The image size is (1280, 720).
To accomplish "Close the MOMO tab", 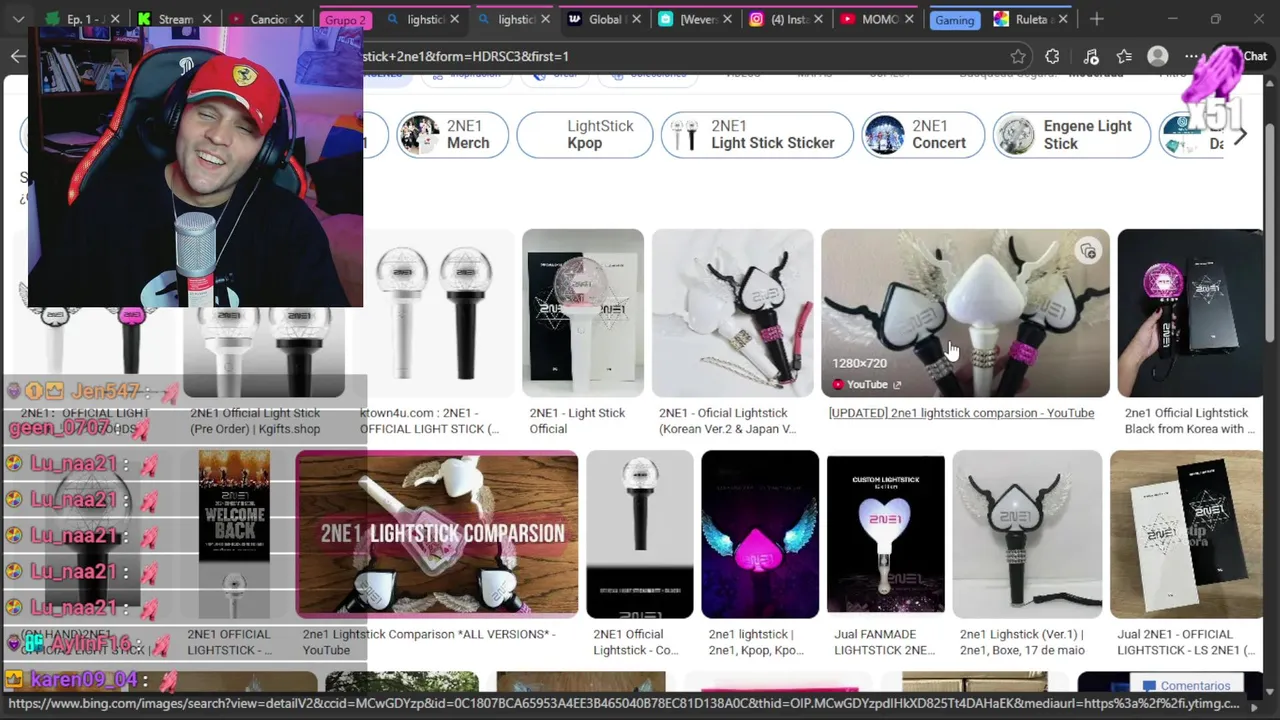I will (907, 19).
